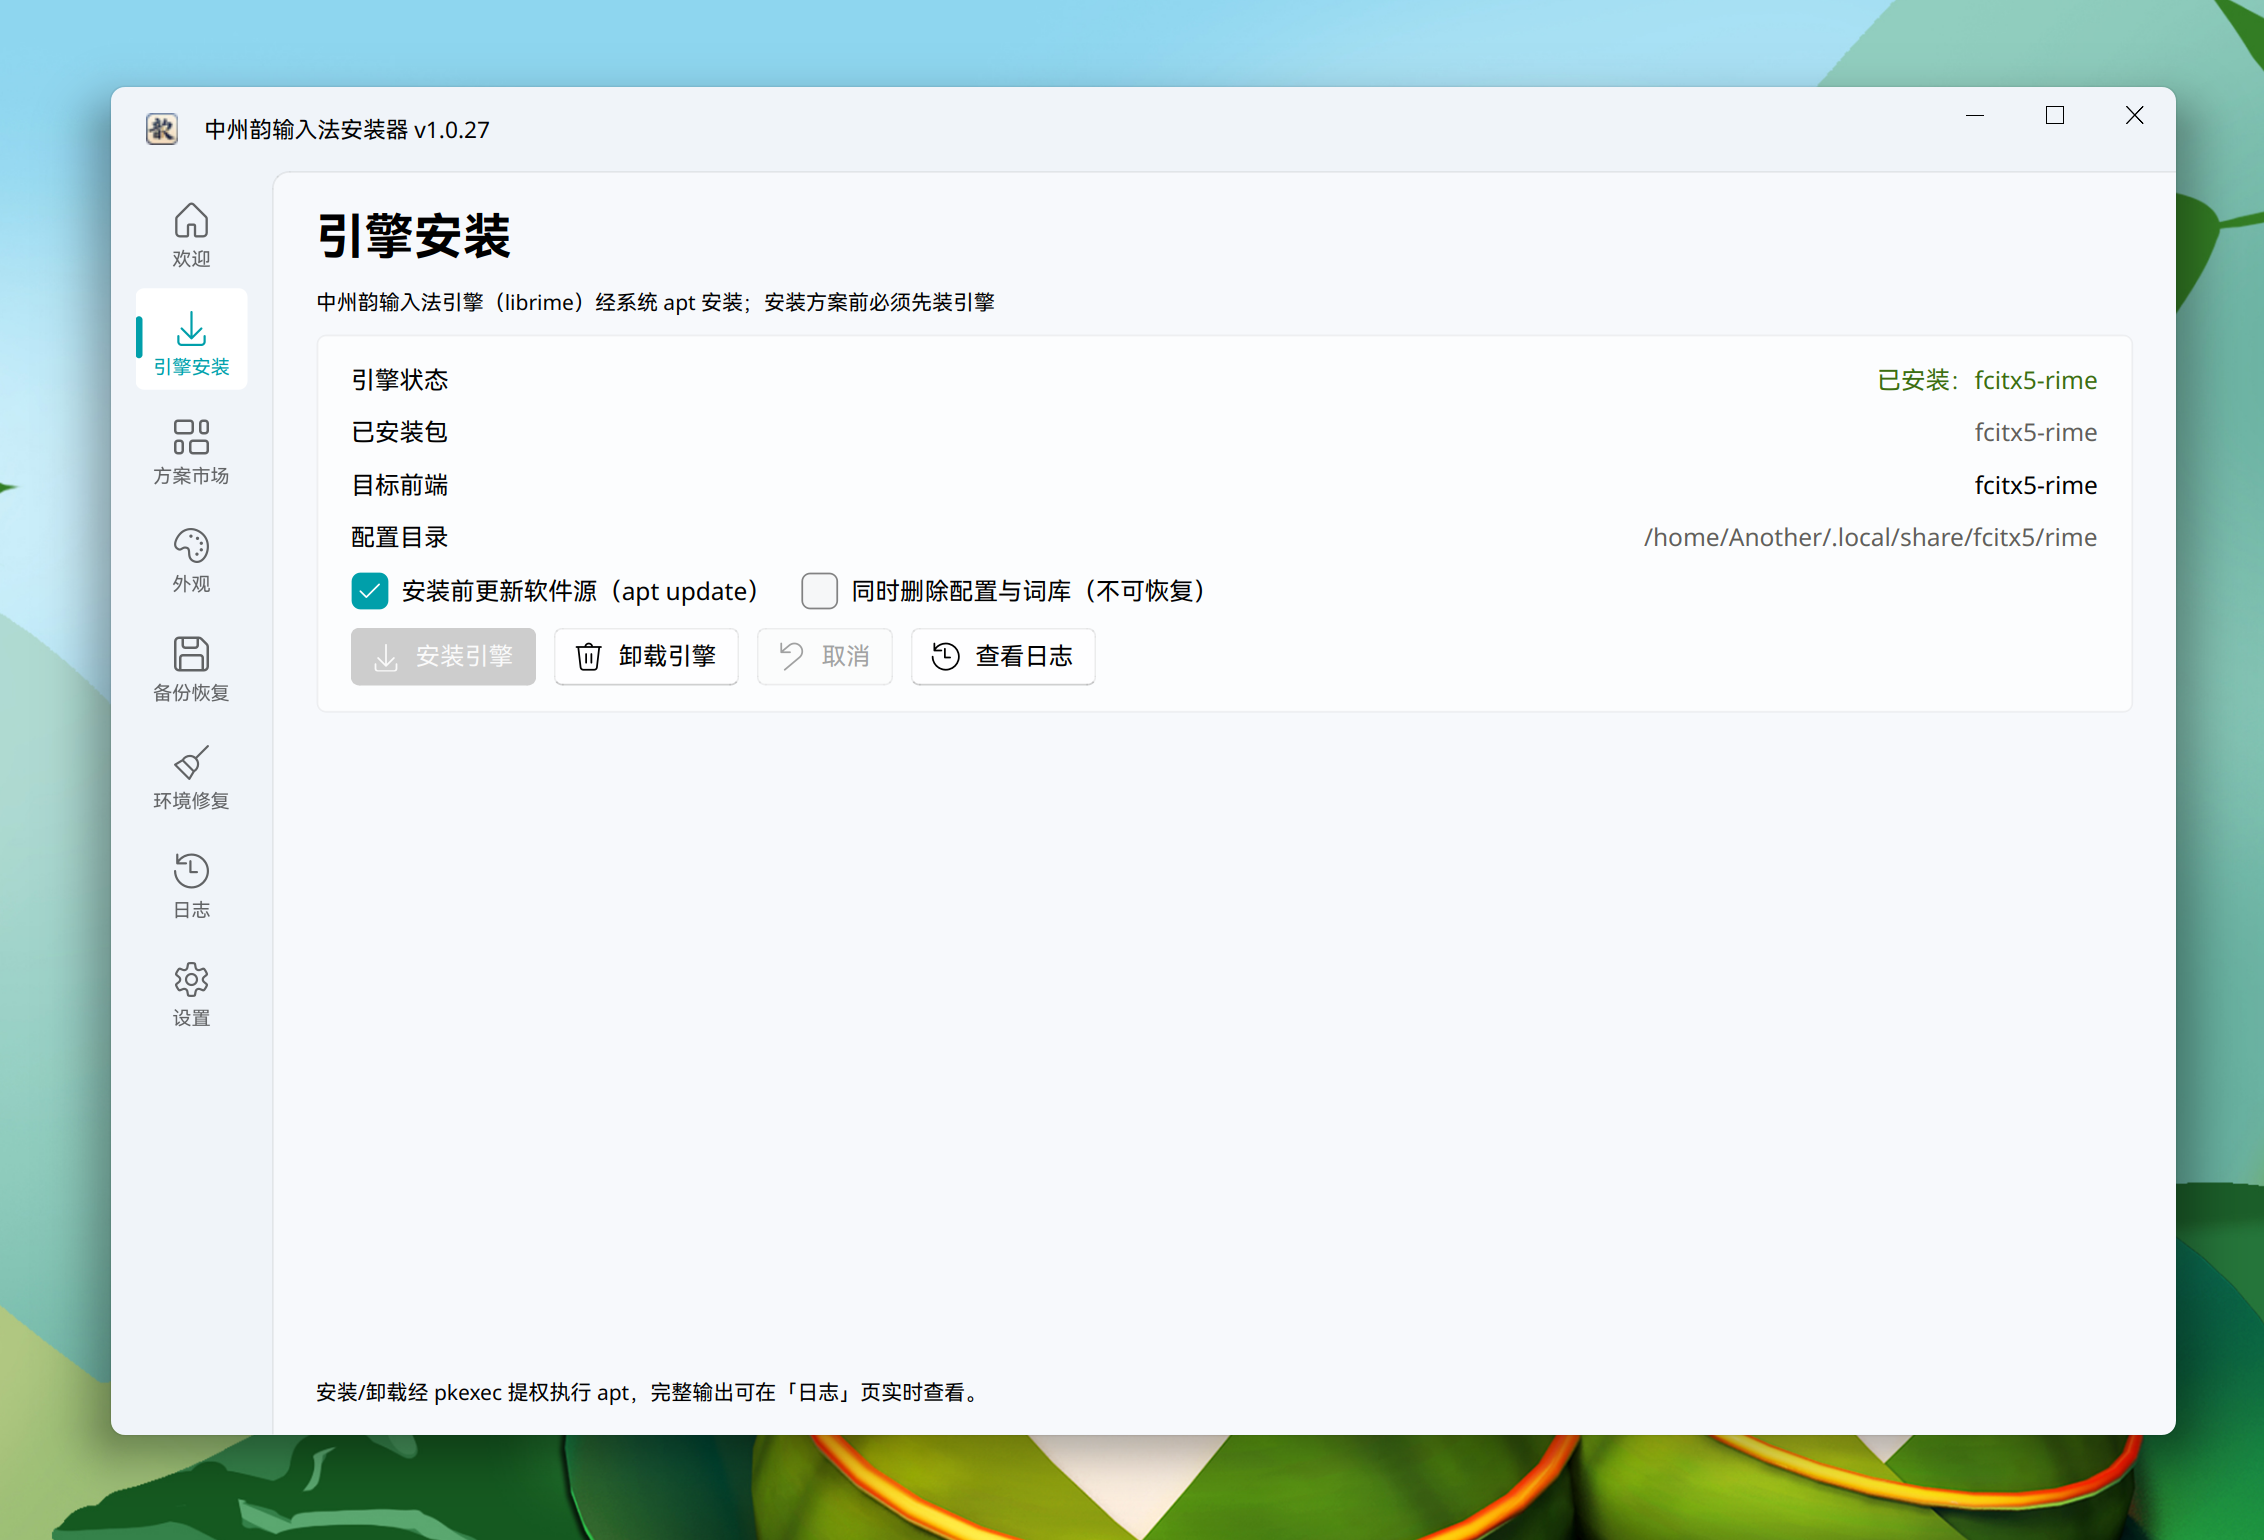Click the 引擎安装 page heading
Viewport: 2264px width, 1540px height.
coord(414,236)
